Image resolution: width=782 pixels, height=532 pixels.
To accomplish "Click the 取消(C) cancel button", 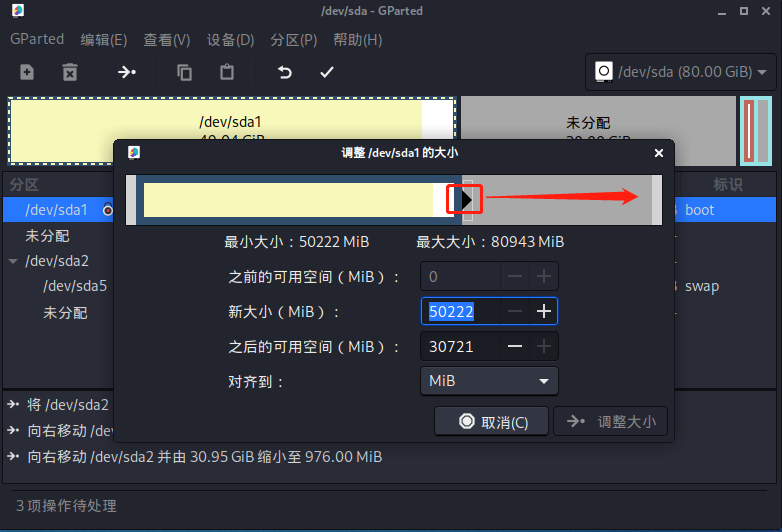I will (492, 422).
